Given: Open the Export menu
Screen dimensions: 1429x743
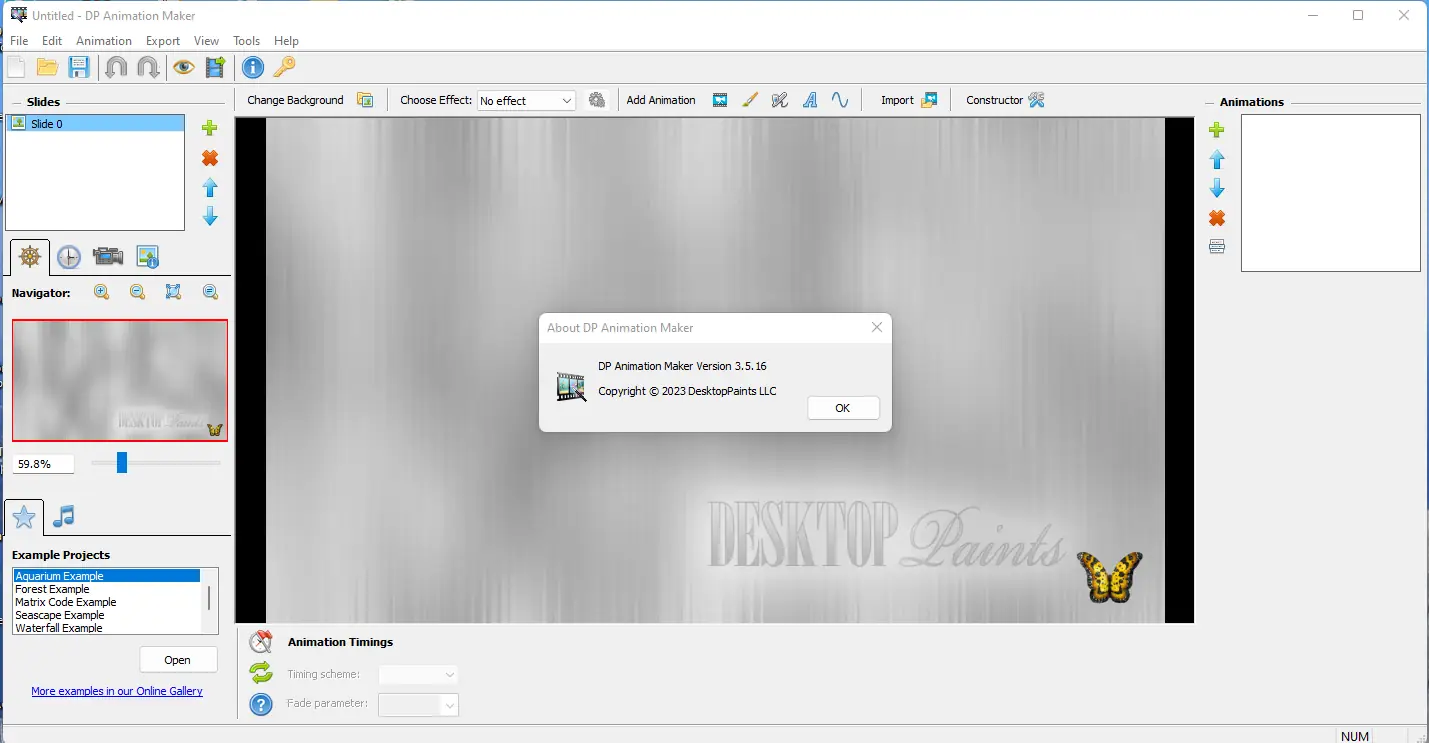Looking at the screenshot, I should pos(163,41).
